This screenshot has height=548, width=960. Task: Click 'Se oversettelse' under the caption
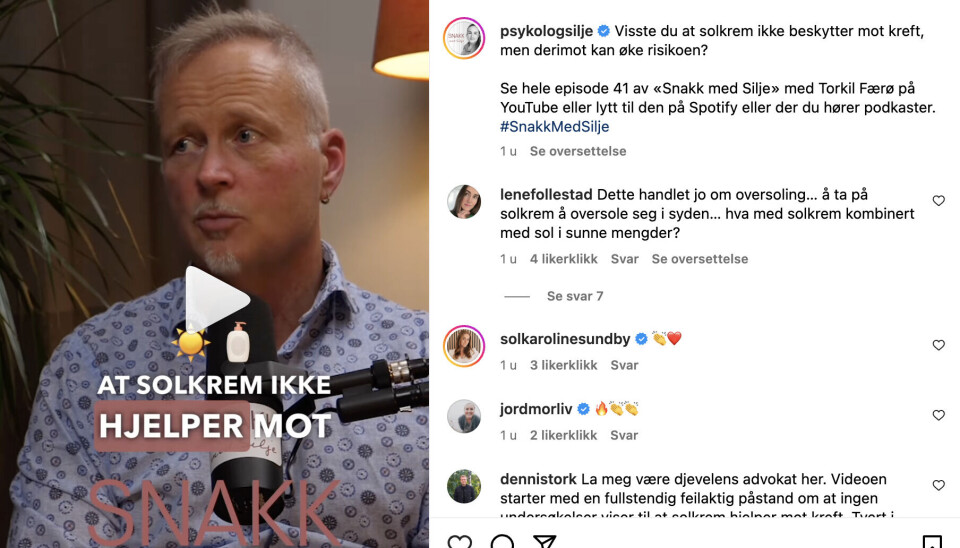coord(578,151)
